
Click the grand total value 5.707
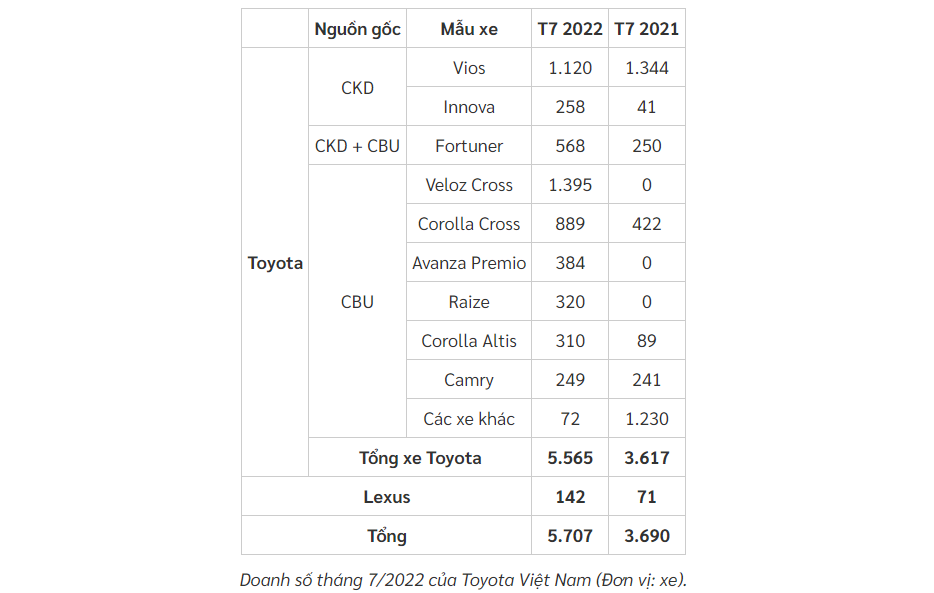tap(570, 536)
